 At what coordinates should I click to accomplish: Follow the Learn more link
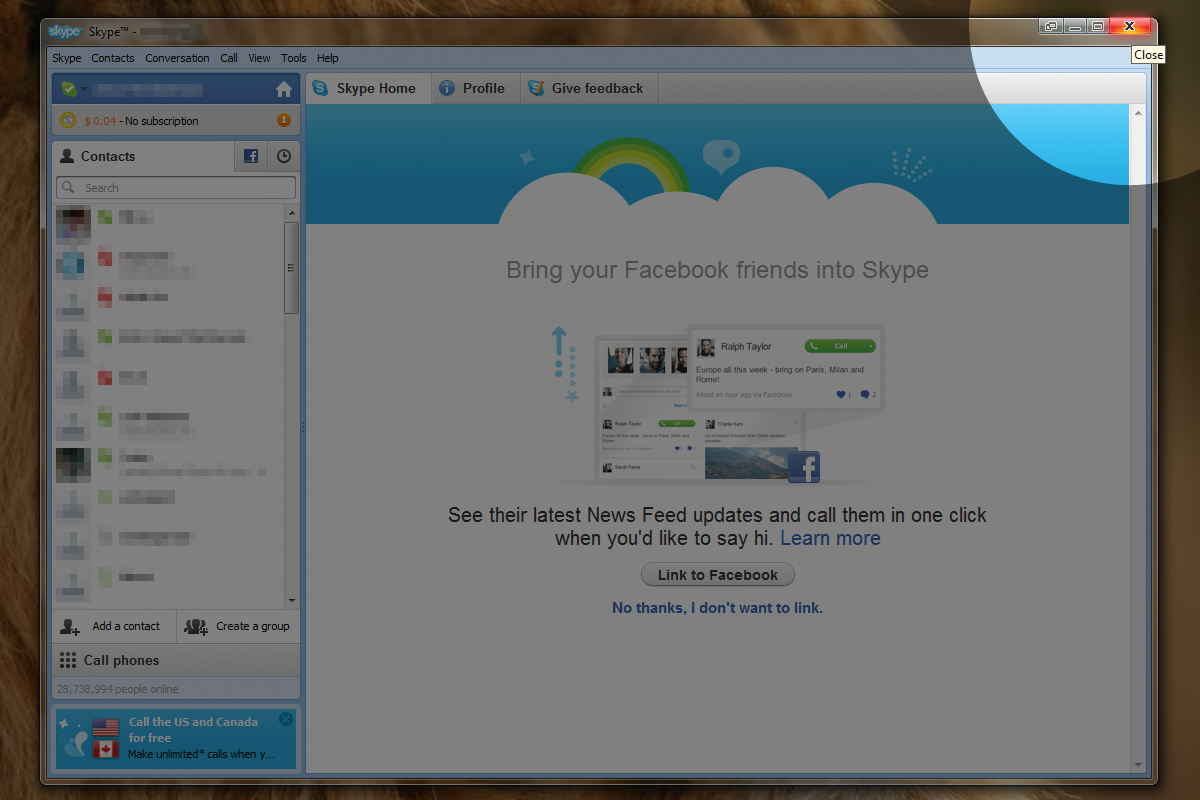tap(830, 538)
